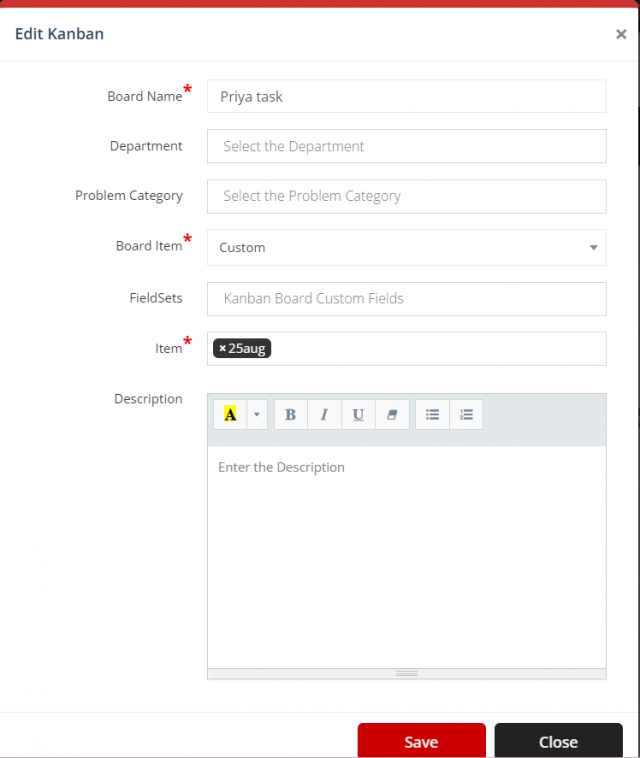The image size is (640, 758).
Task: Open the Select the Department dropdown
Action: tap(407, 146)
